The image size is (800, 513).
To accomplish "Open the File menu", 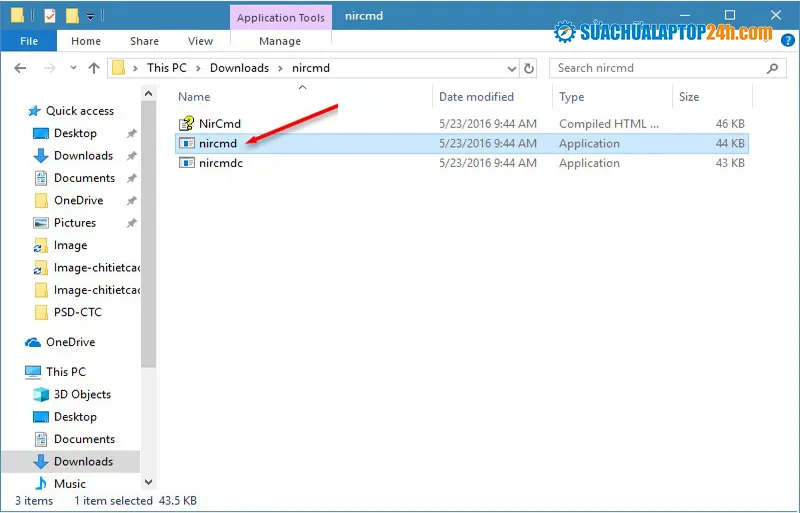I will pos(29,41).
